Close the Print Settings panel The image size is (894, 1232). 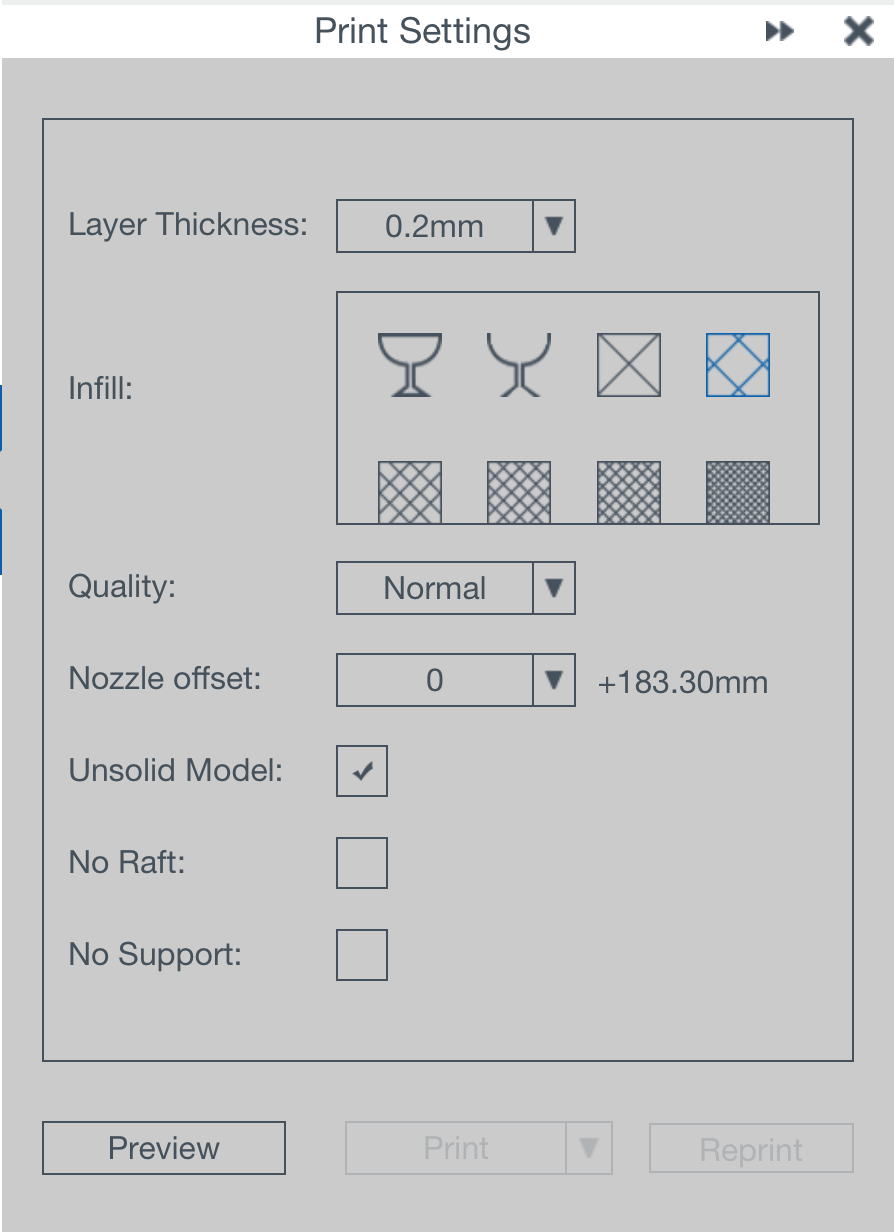pos(859,32)
